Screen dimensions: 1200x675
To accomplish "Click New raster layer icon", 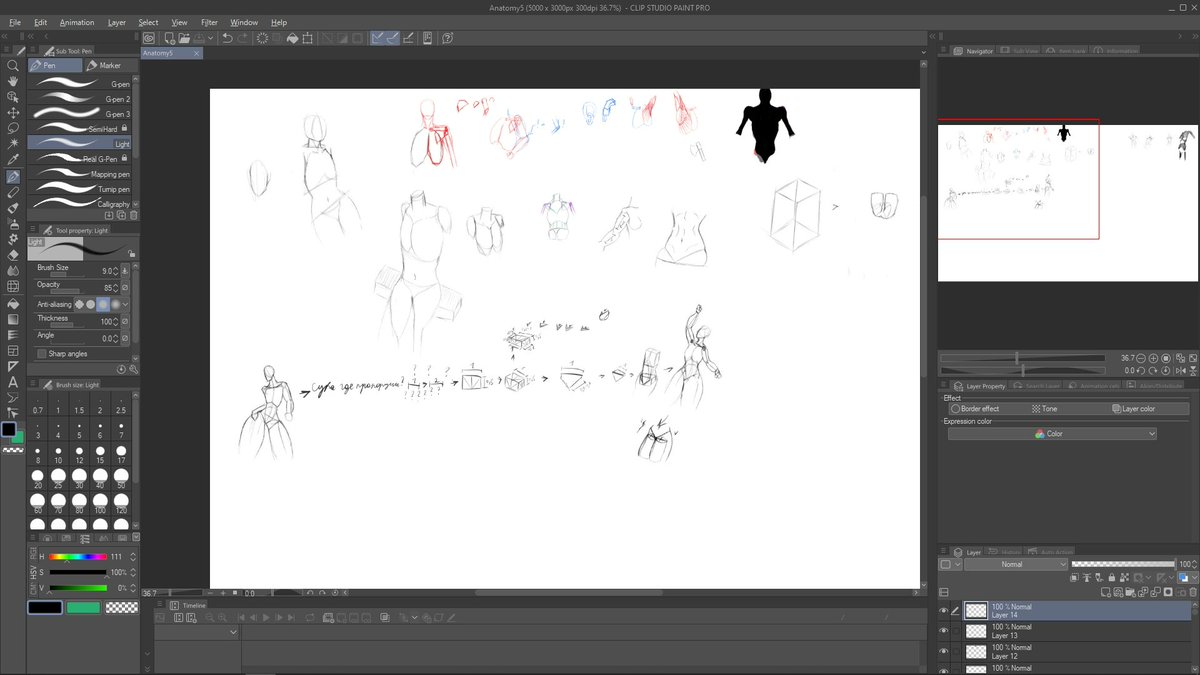I will [x=1106, y=592].
